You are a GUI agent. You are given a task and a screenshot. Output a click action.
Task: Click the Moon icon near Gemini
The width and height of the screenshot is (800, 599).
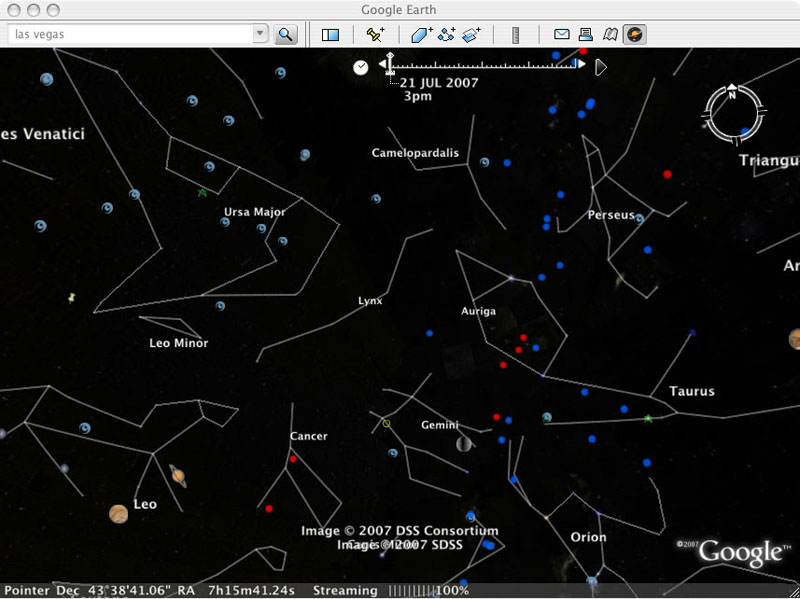(464, 444)
